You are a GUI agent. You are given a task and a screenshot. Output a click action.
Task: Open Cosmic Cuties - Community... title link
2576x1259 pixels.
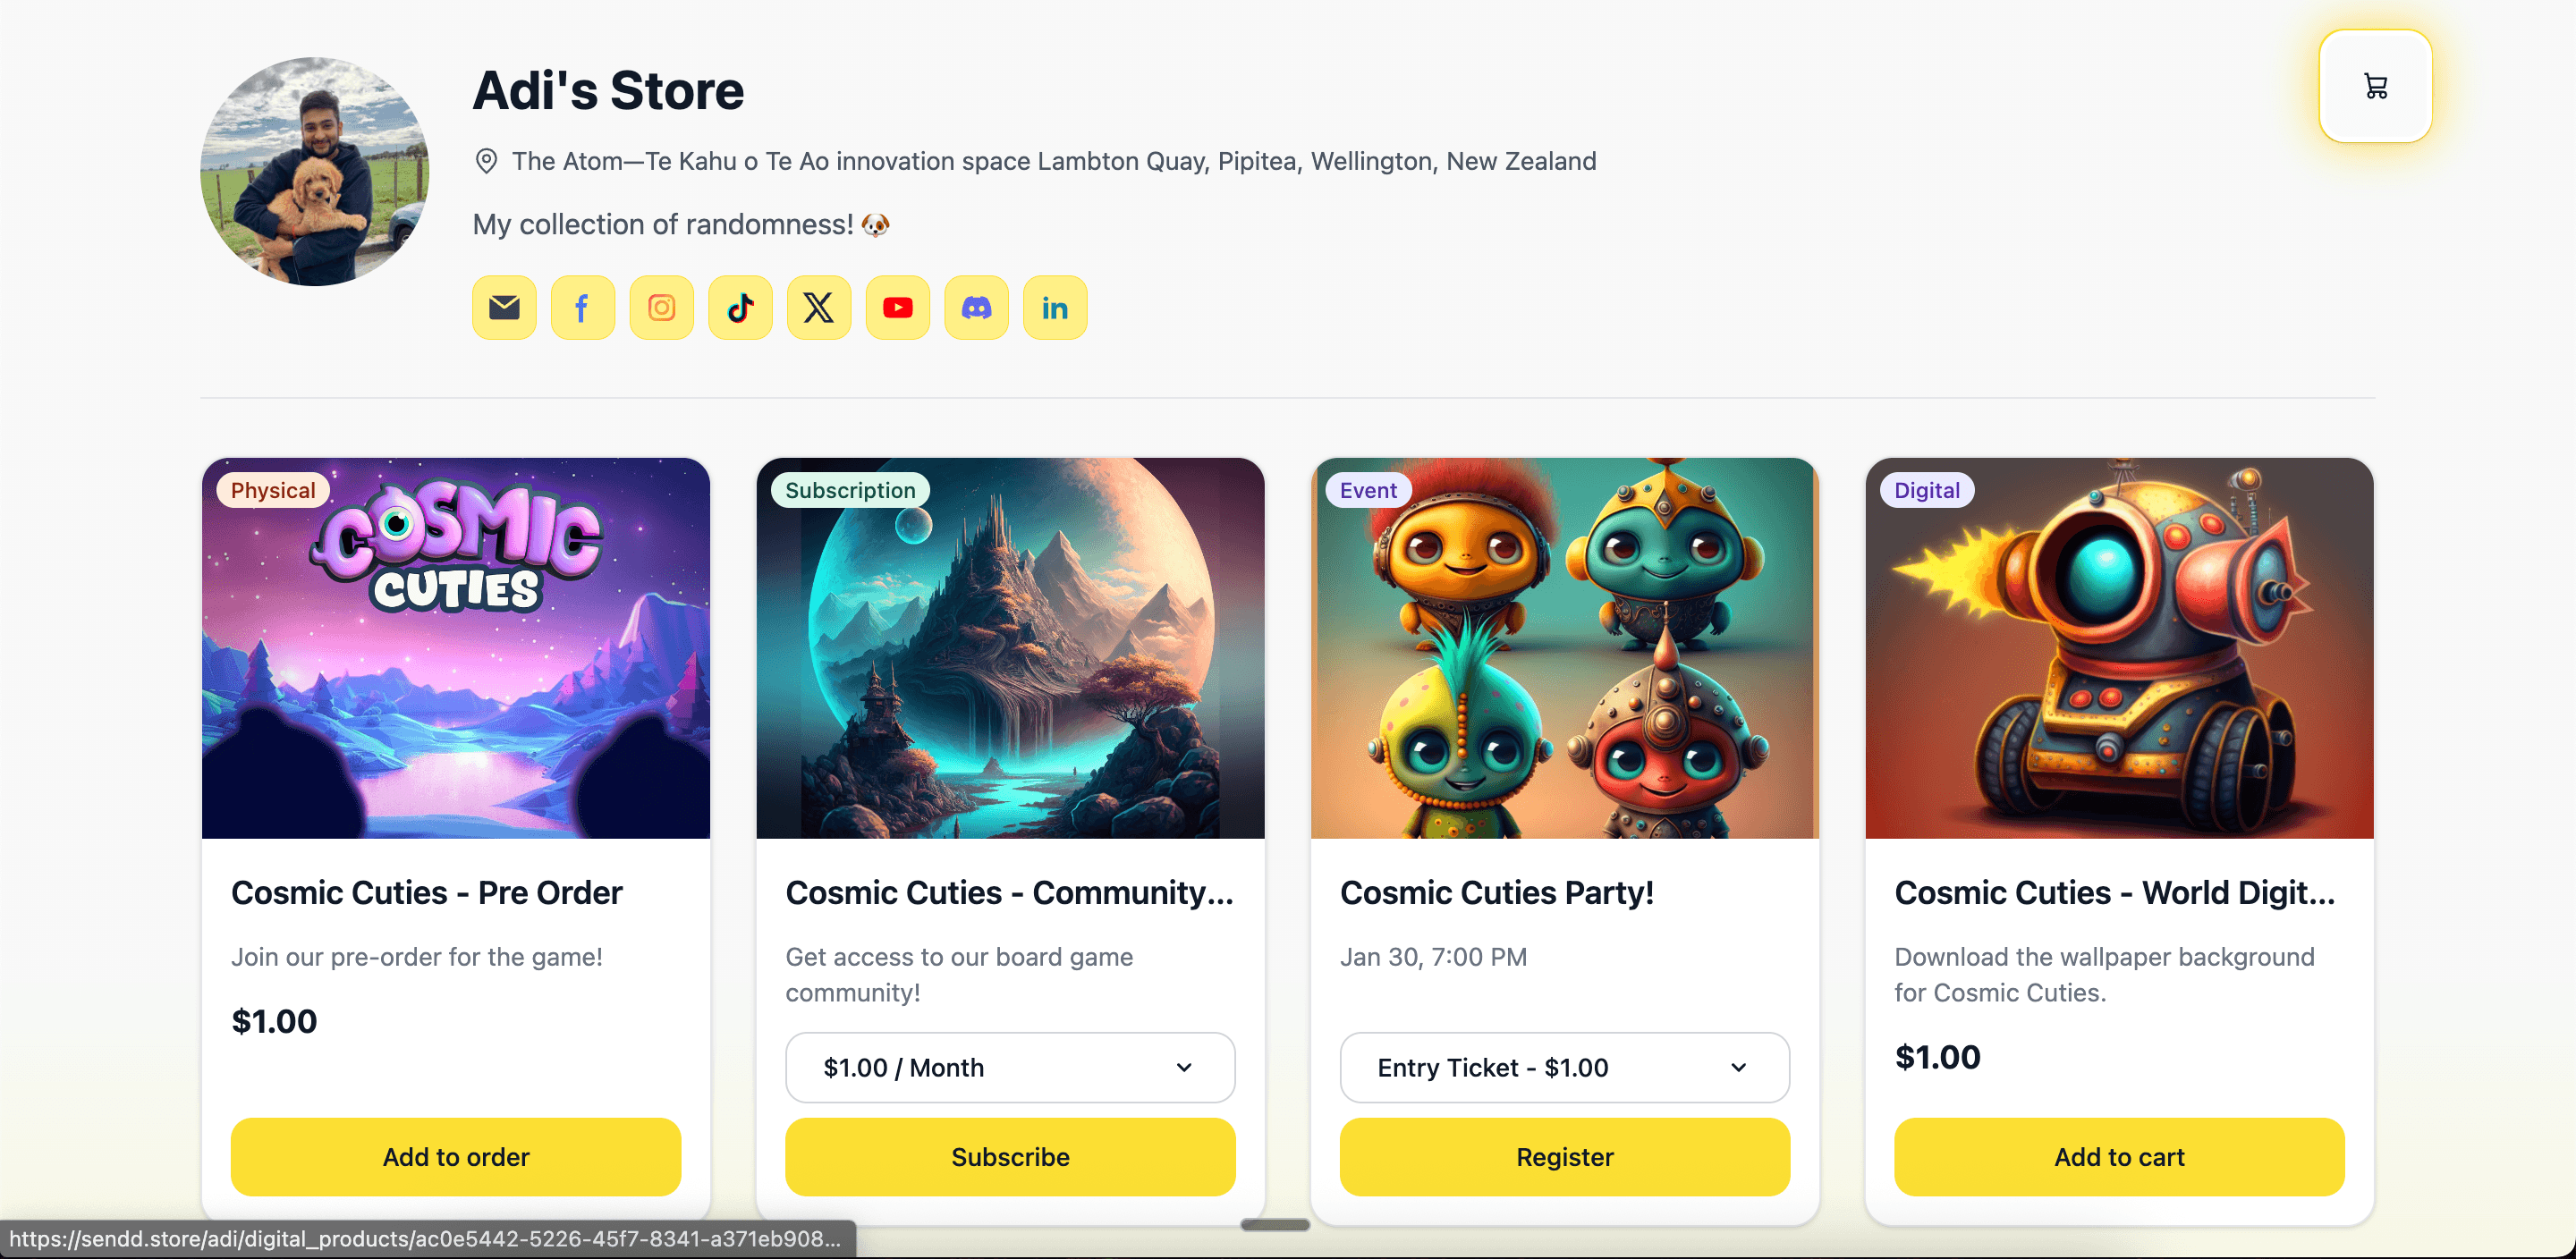1009,892
